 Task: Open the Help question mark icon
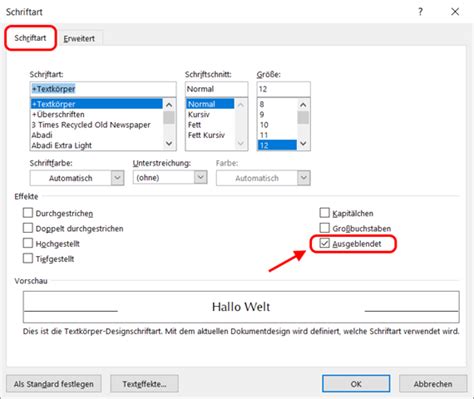420,12
